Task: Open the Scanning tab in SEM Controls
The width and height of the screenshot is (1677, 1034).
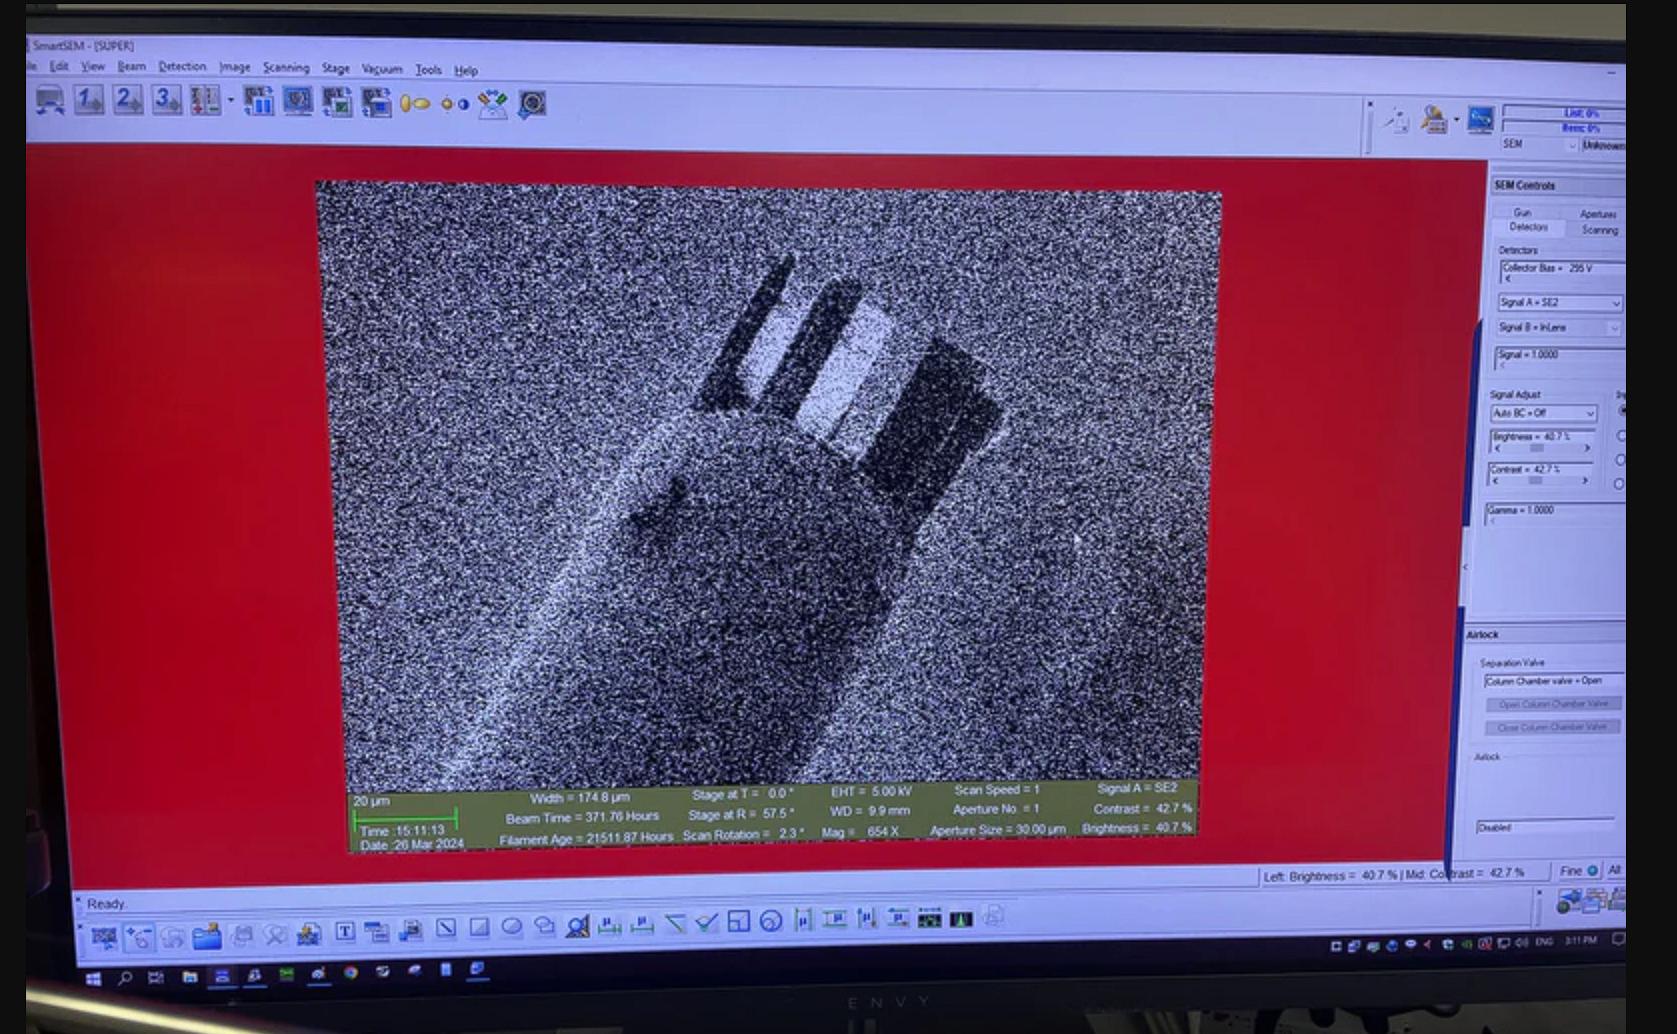Action: (x=1601, y=230)
